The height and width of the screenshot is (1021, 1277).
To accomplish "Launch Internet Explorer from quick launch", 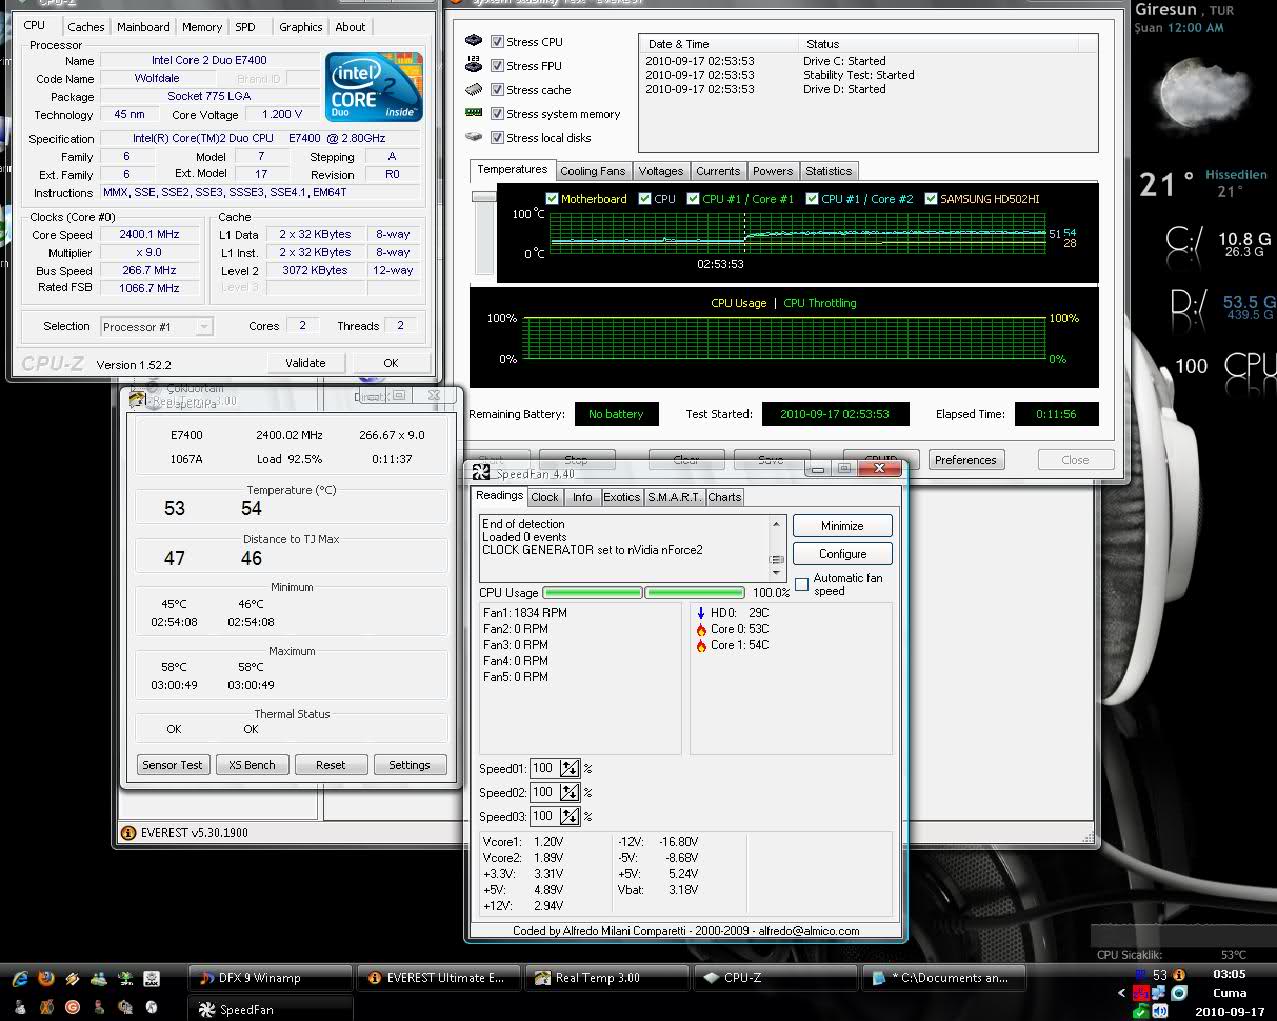I will pyautogui.click(x=19, y=978).
